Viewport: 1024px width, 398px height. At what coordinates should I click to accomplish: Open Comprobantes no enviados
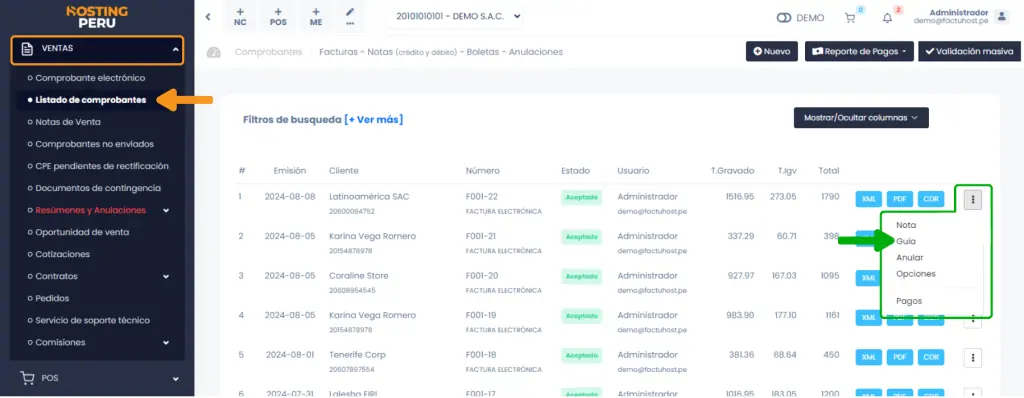tap(95, 144)
